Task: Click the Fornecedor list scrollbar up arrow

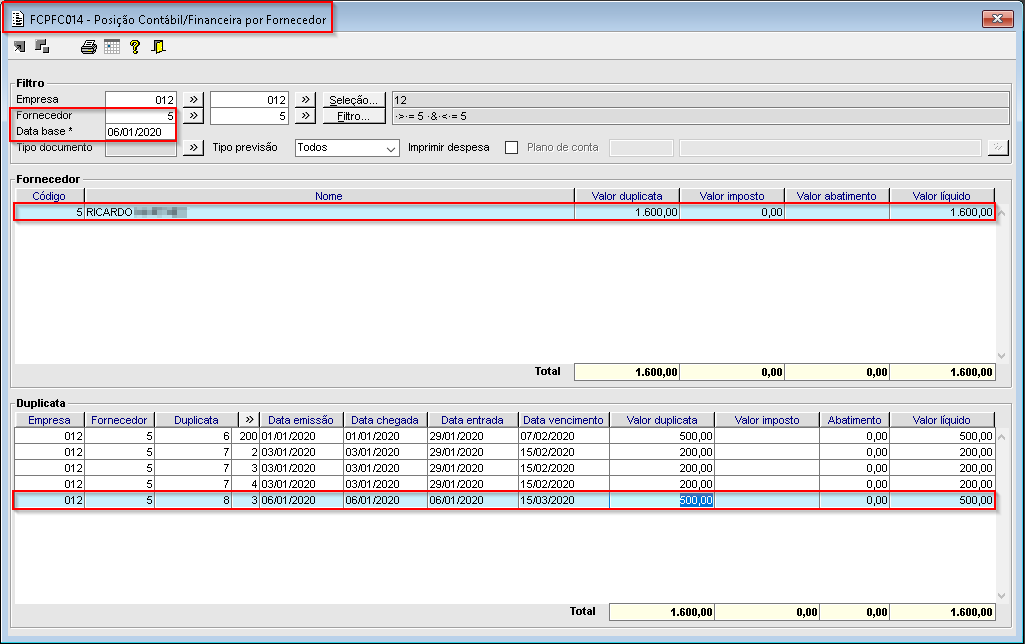Action: click(x=1003, y=212)
